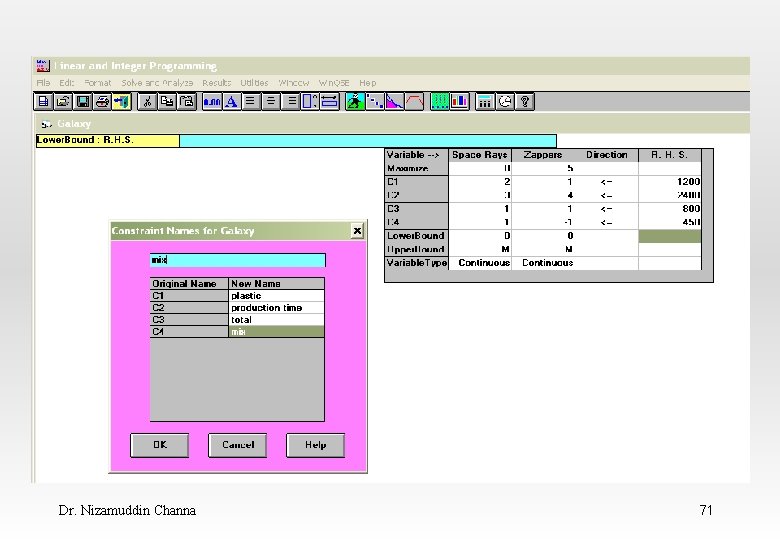This screenshot has width=780, height=540.
Task: Apply right alignment toolbar icon
Action: pyautogui.click(x=291, y=101)
